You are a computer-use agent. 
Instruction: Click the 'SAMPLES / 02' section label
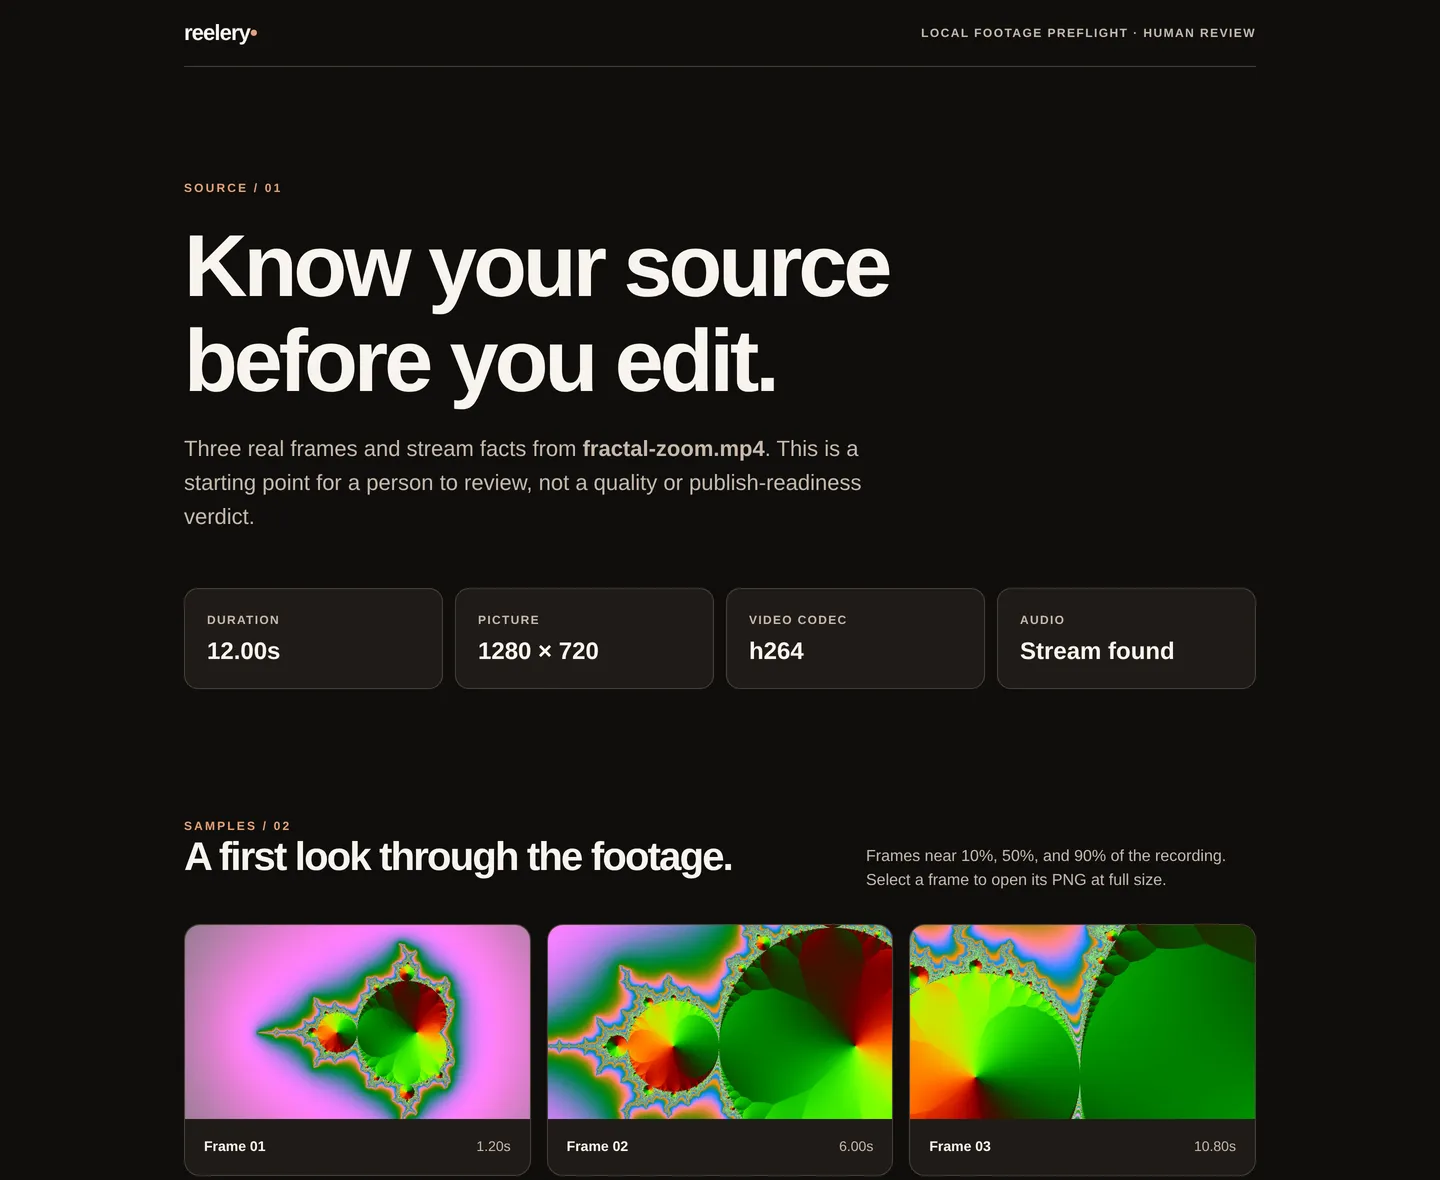coord(237,826)
